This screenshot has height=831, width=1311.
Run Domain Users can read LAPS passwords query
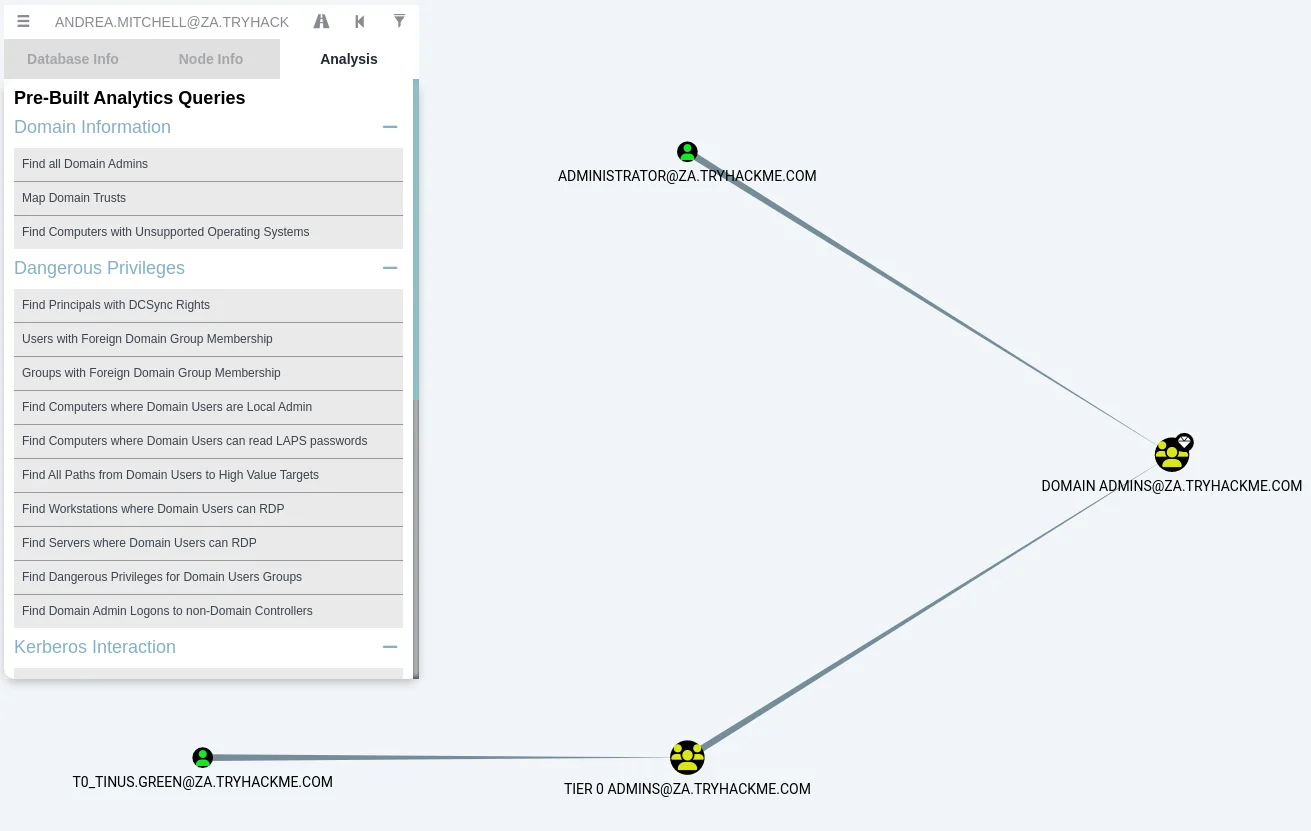pyautogui.click(x=208, y=441)
